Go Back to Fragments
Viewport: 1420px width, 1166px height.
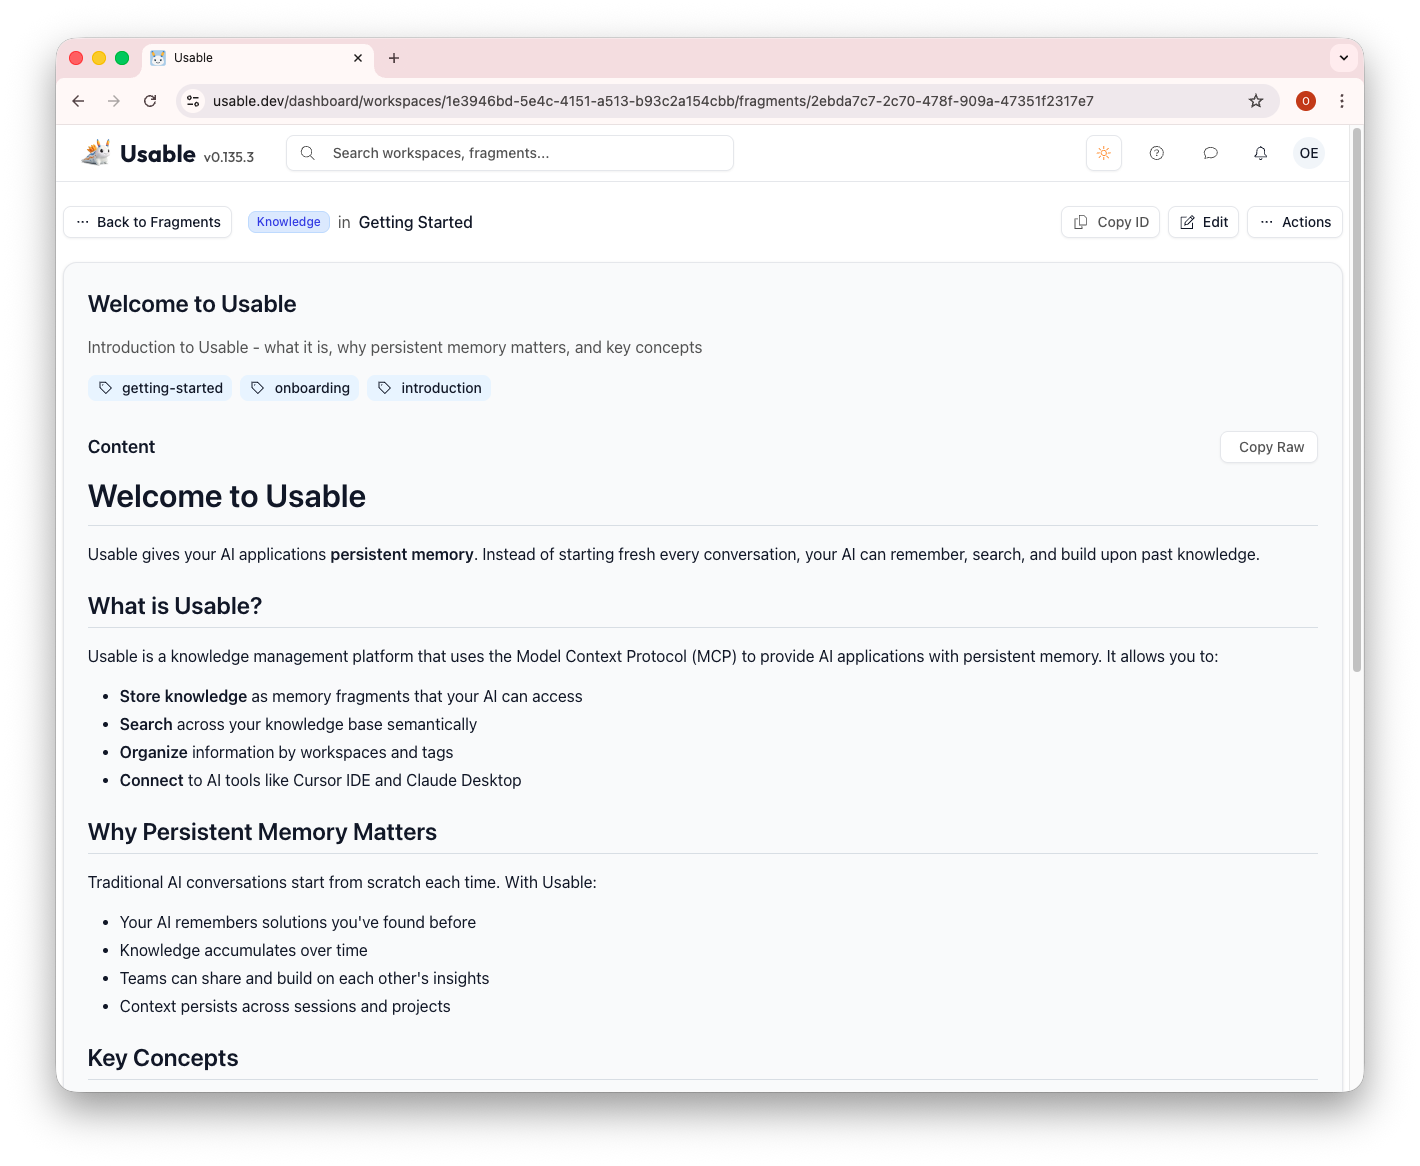pyautogui.click(x=148, y=222)
